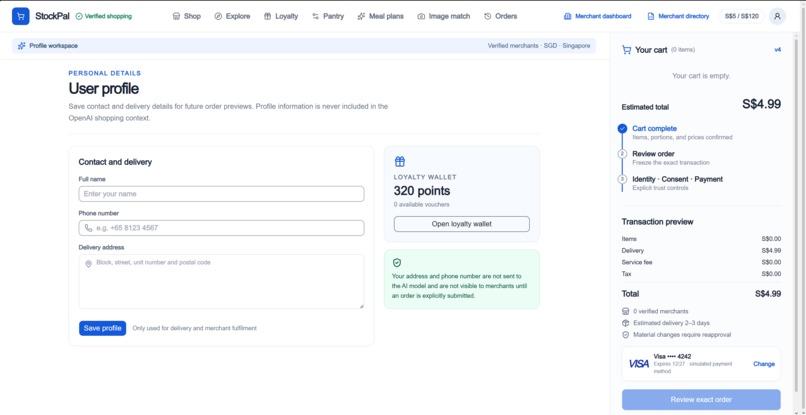Click the Image match camera icon
This screenshot has height=415, width=806.
coord(421,16)
